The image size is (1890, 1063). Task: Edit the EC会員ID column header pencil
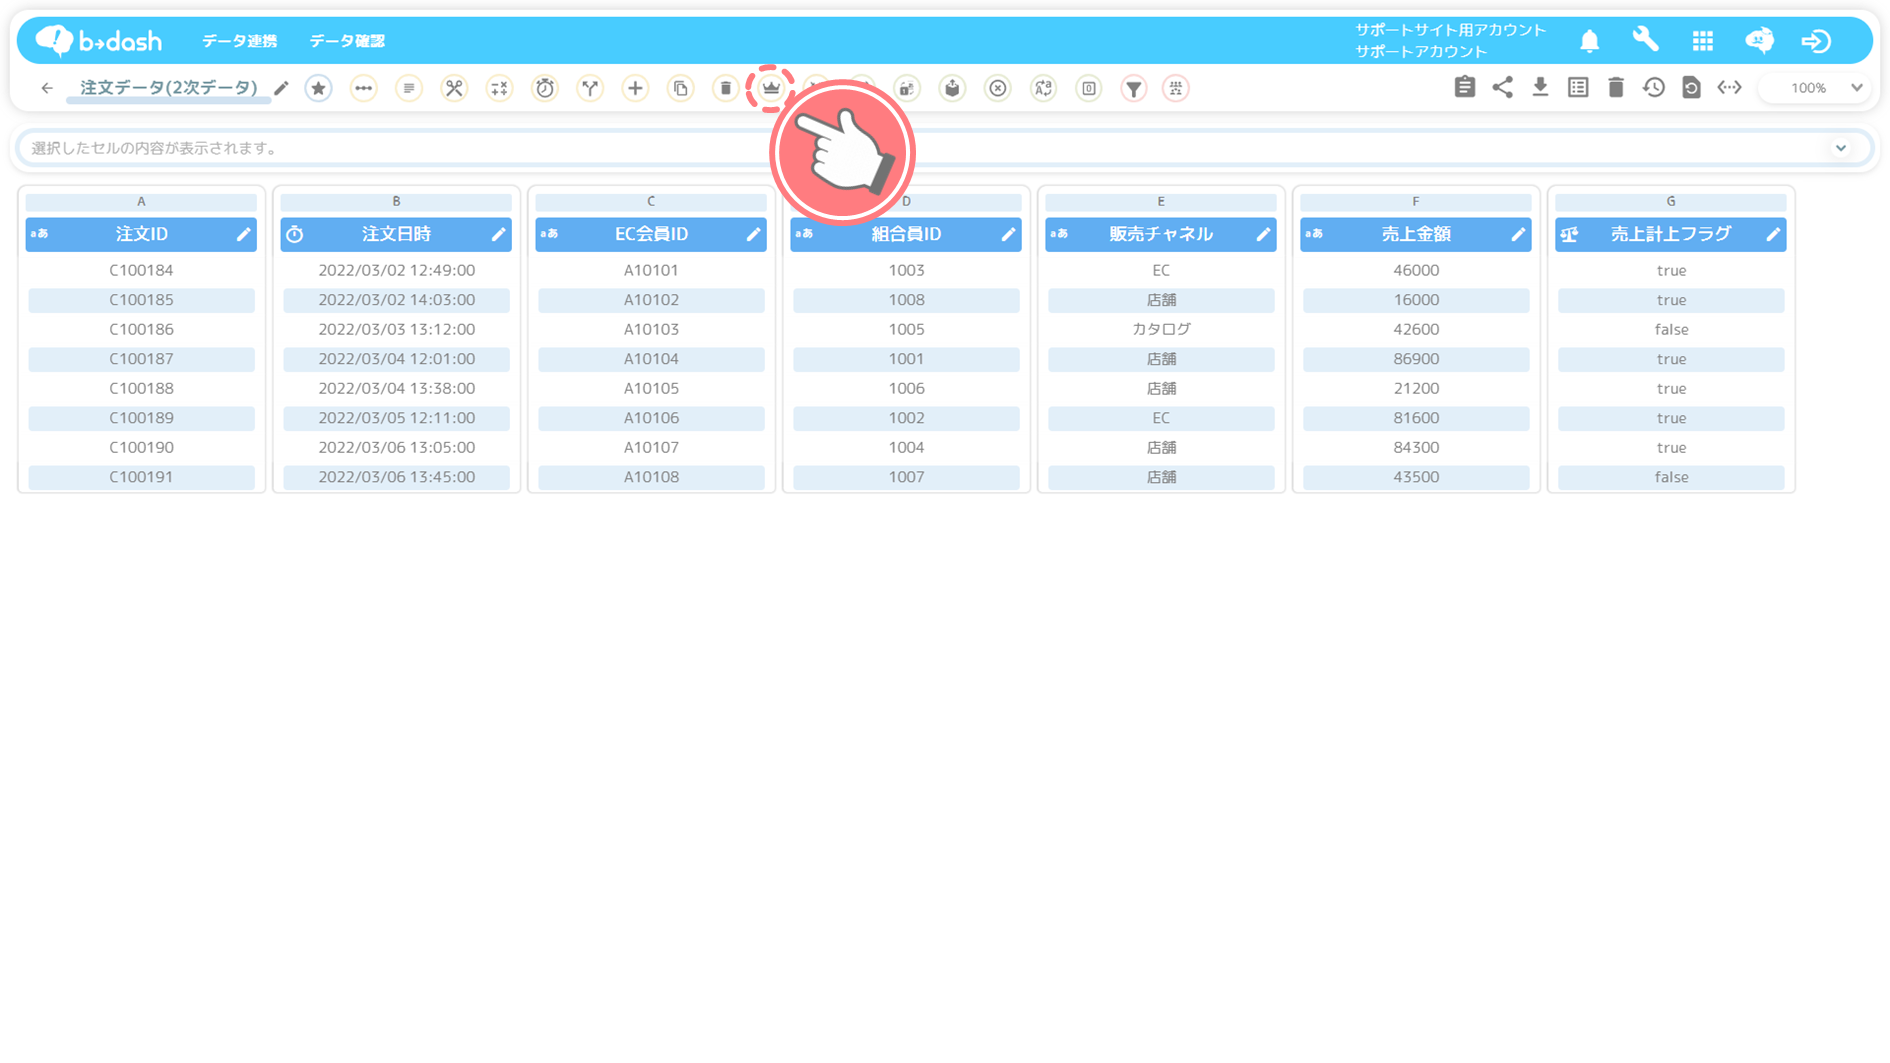pyautogui.click(x=753, y=234)
